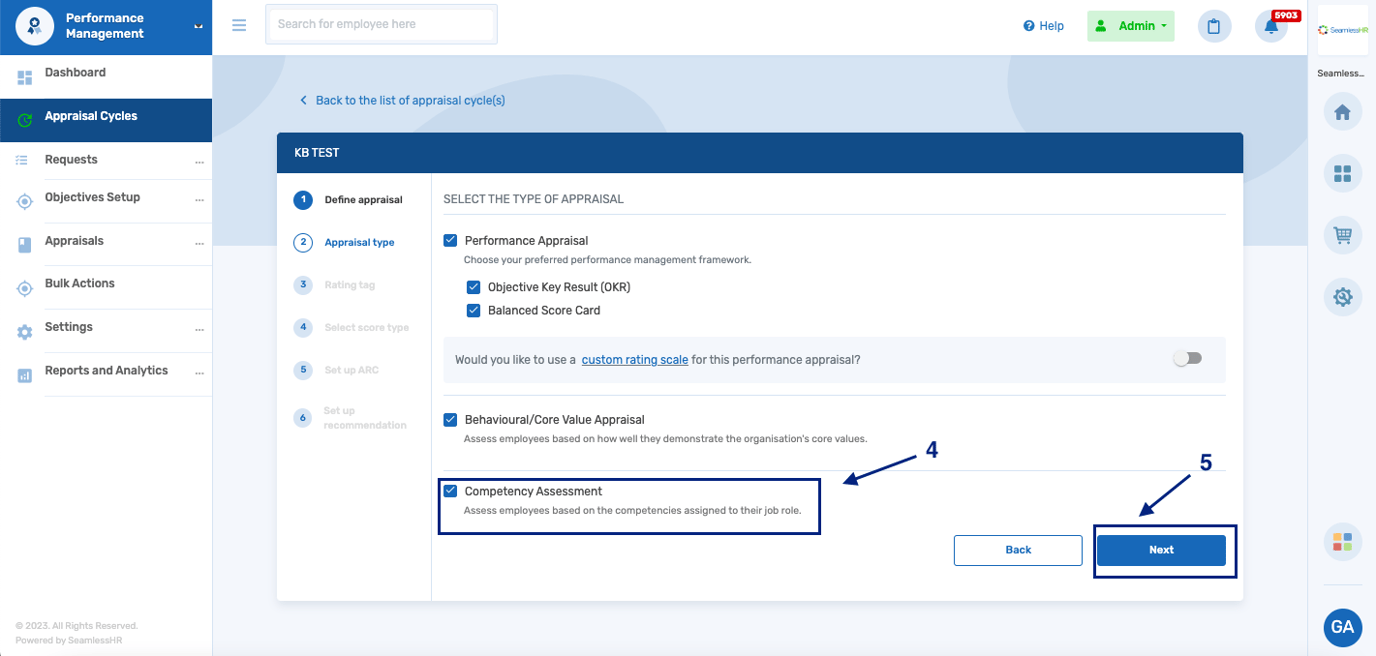This screenshot has width=1376, height=656.
Task: Click the clipboard icon in header
Action: click(1214, 27)
